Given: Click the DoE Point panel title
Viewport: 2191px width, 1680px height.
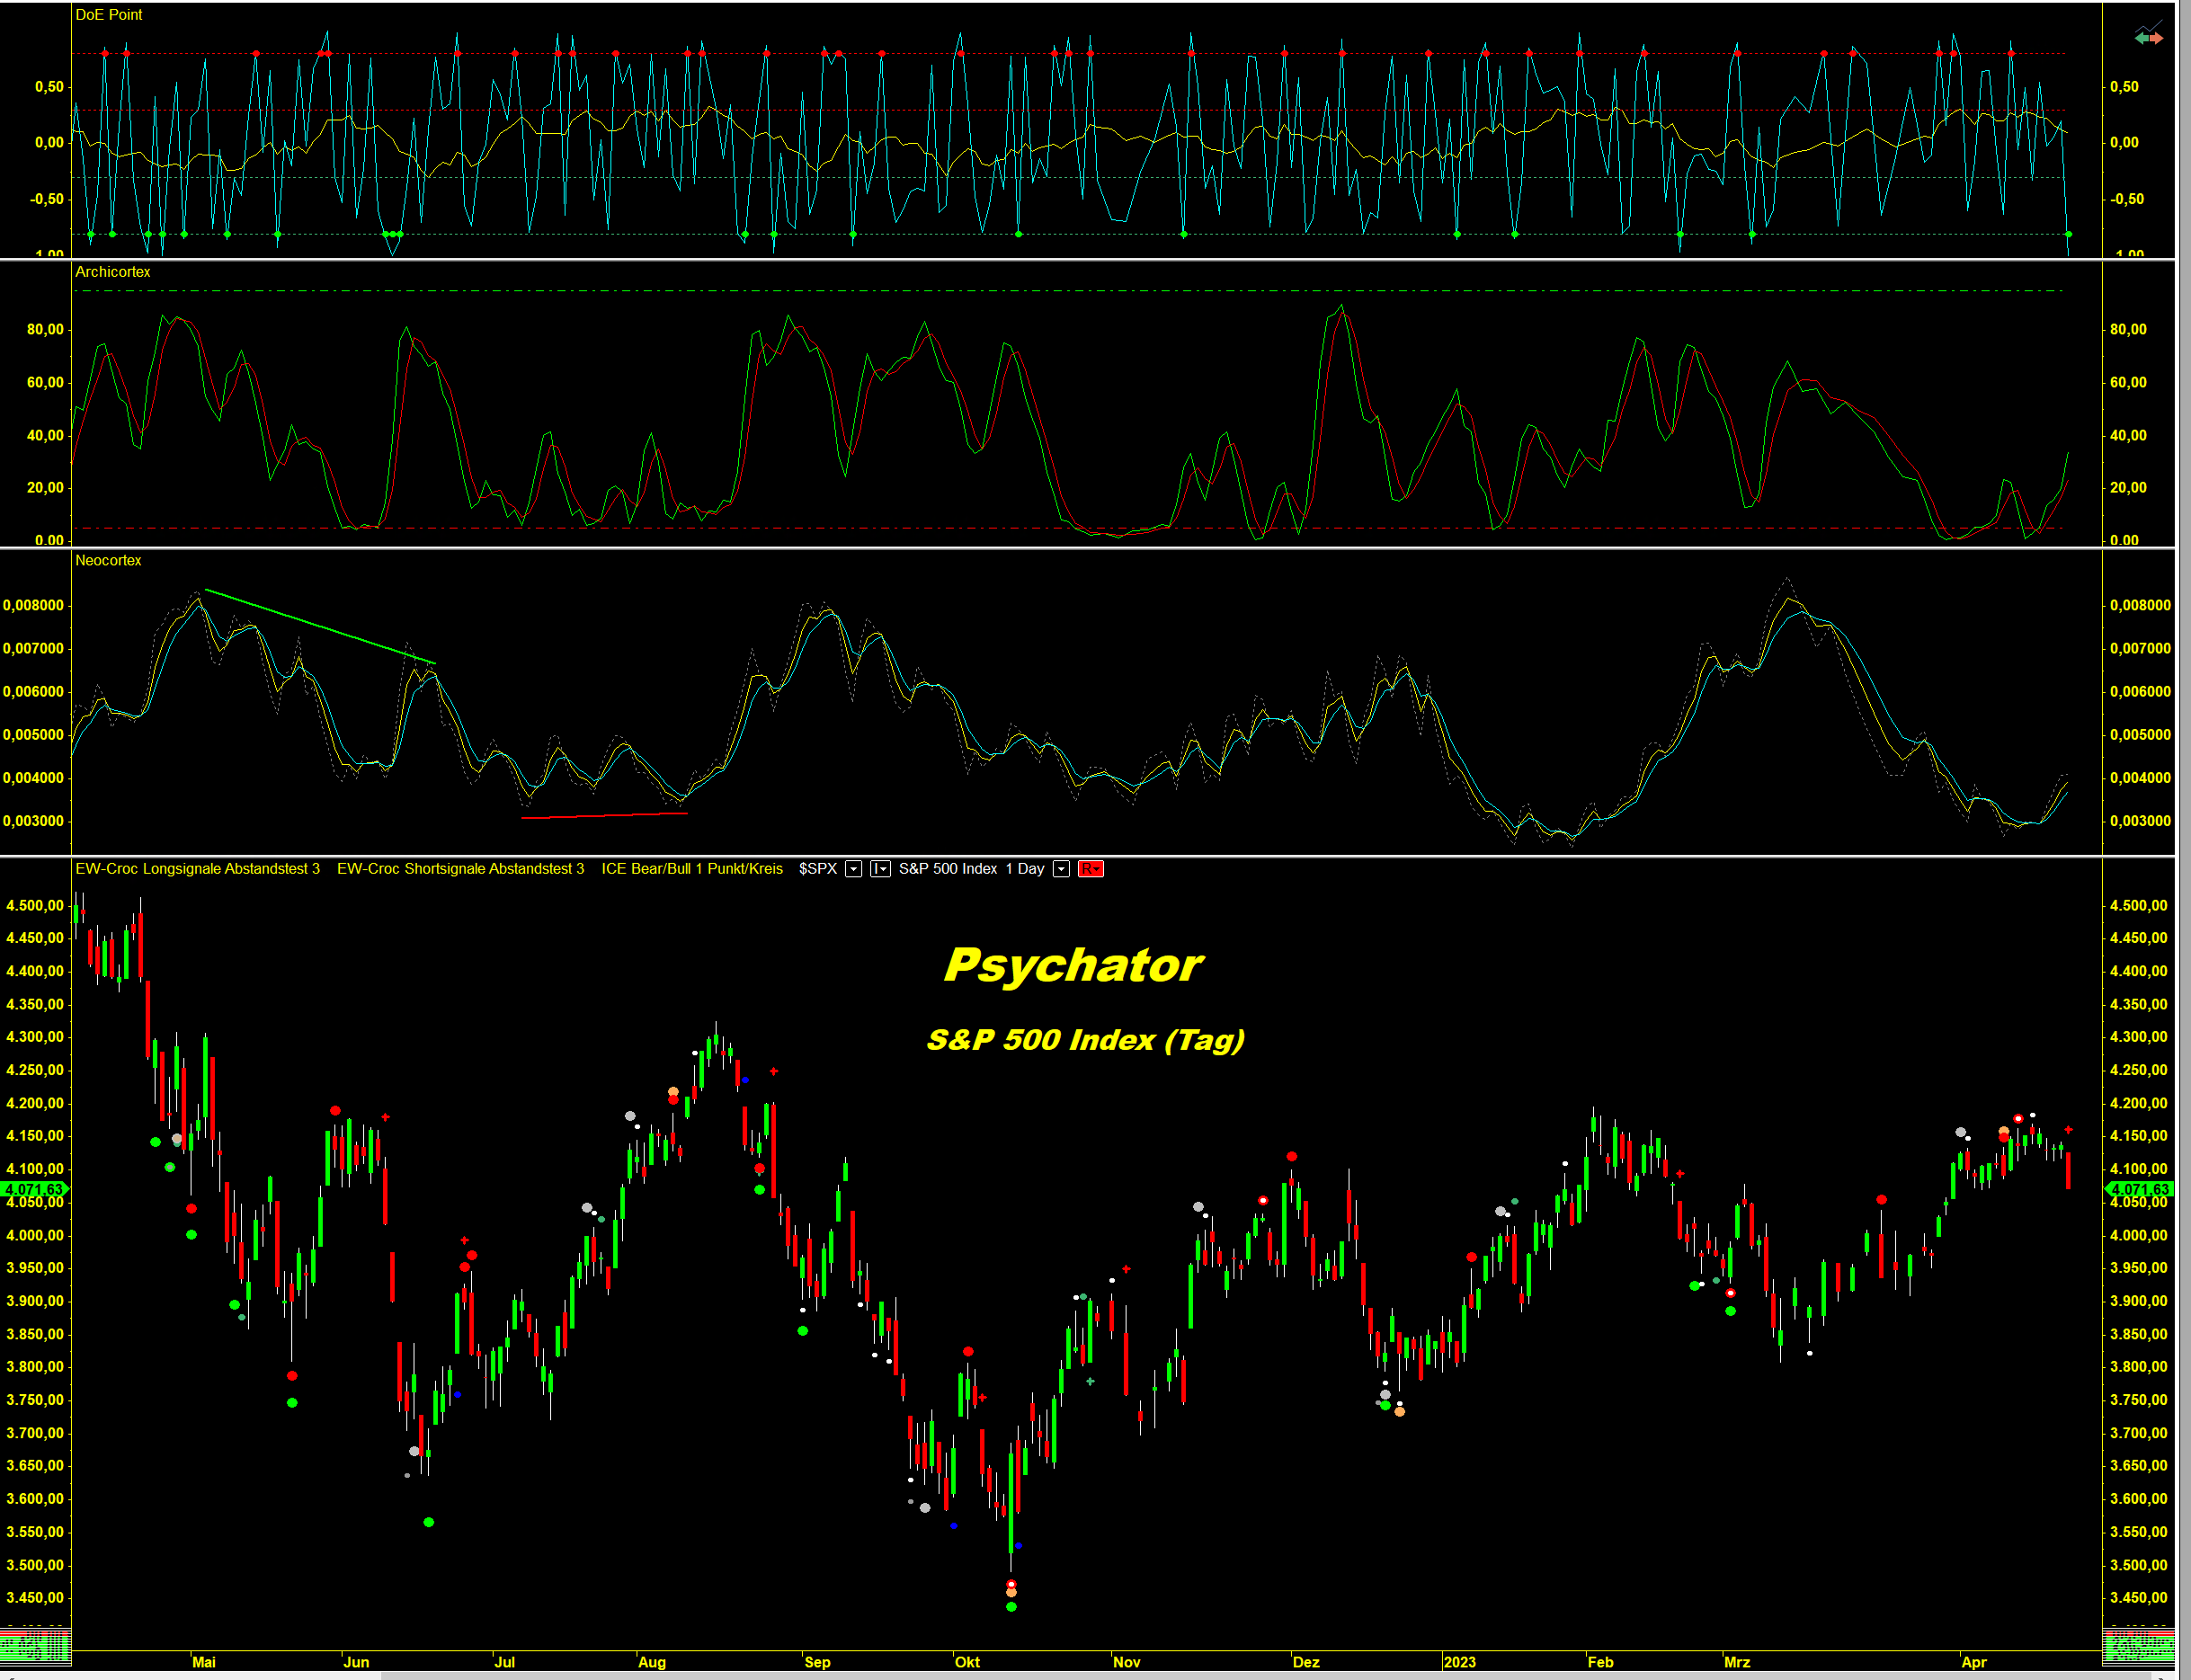Looking at the screenshot, I should [108, 15].
